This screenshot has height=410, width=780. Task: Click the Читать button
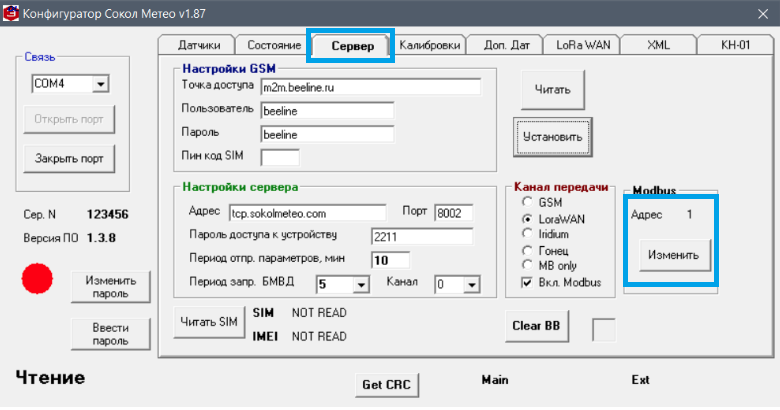point(553,90)
